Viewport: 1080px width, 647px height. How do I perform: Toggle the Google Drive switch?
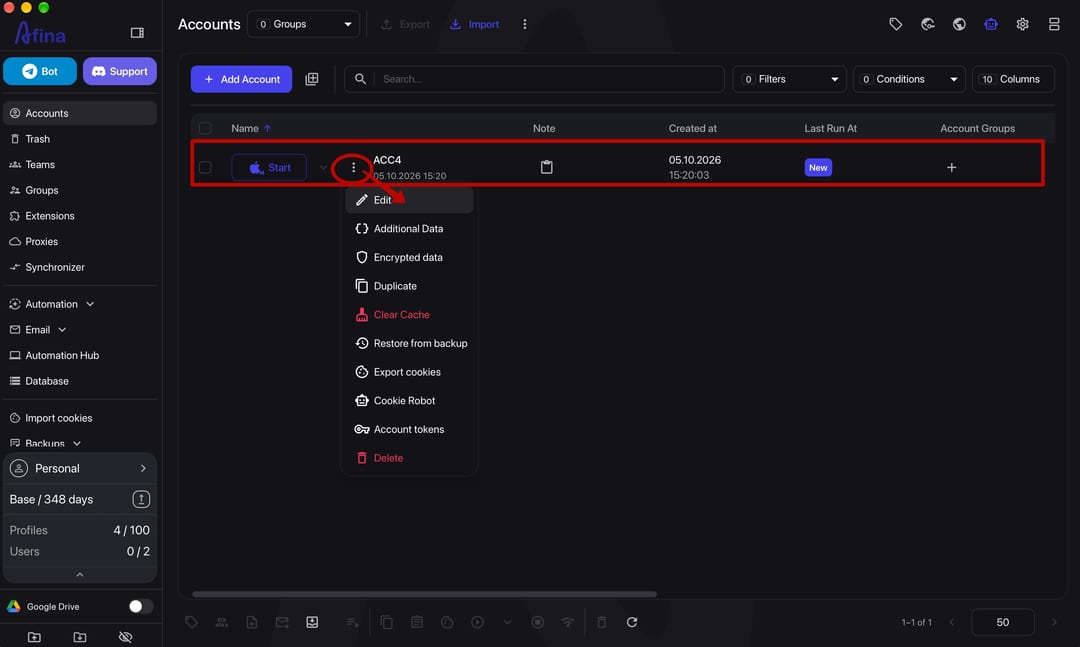click(x=141, y=606)
